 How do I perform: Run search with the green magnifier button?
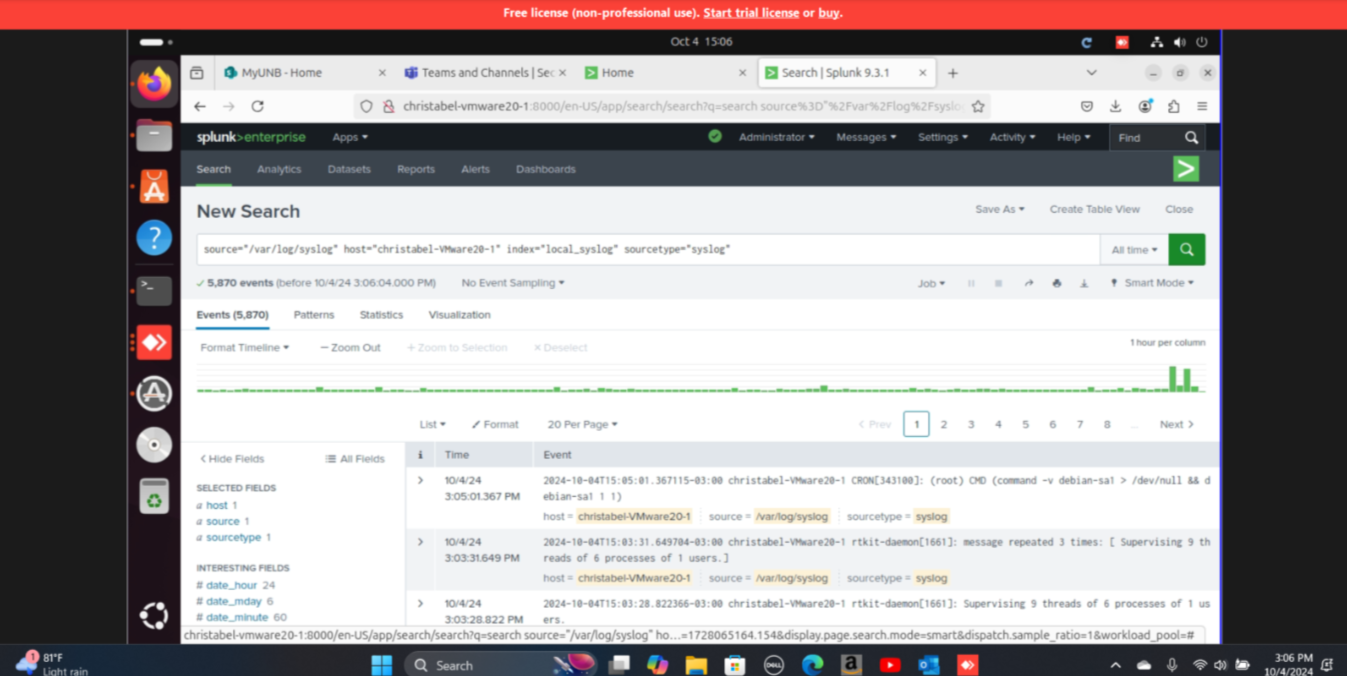click(x=1186, y=249)
